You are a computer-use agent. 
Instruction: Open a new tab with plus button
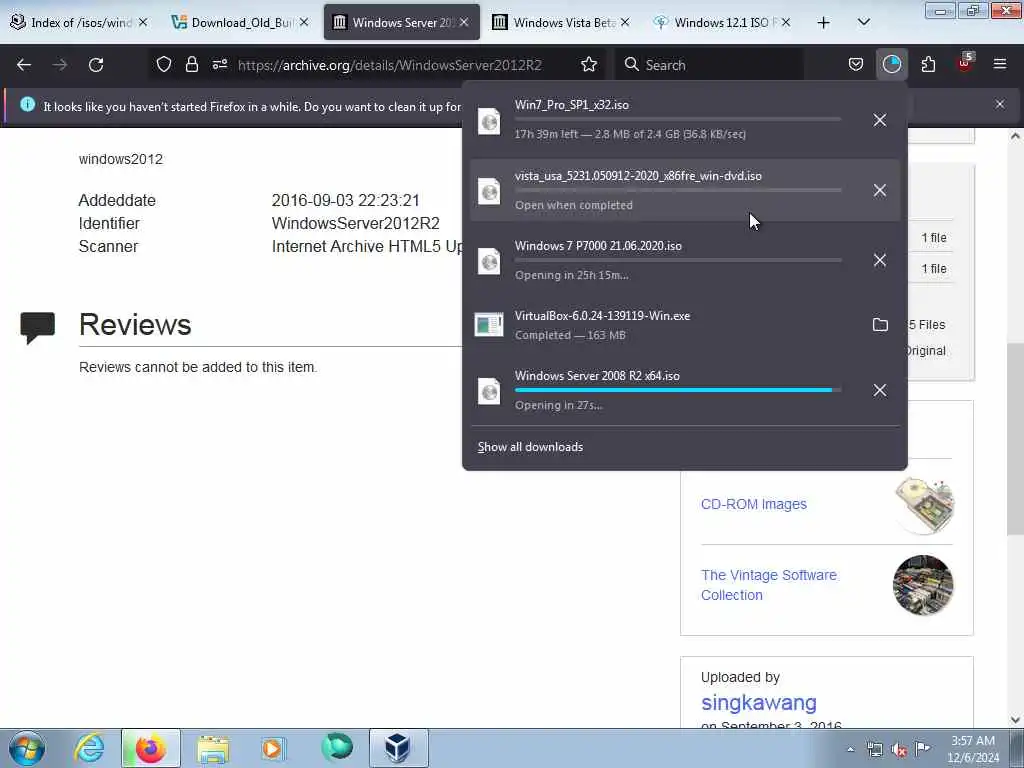(824, 22)
